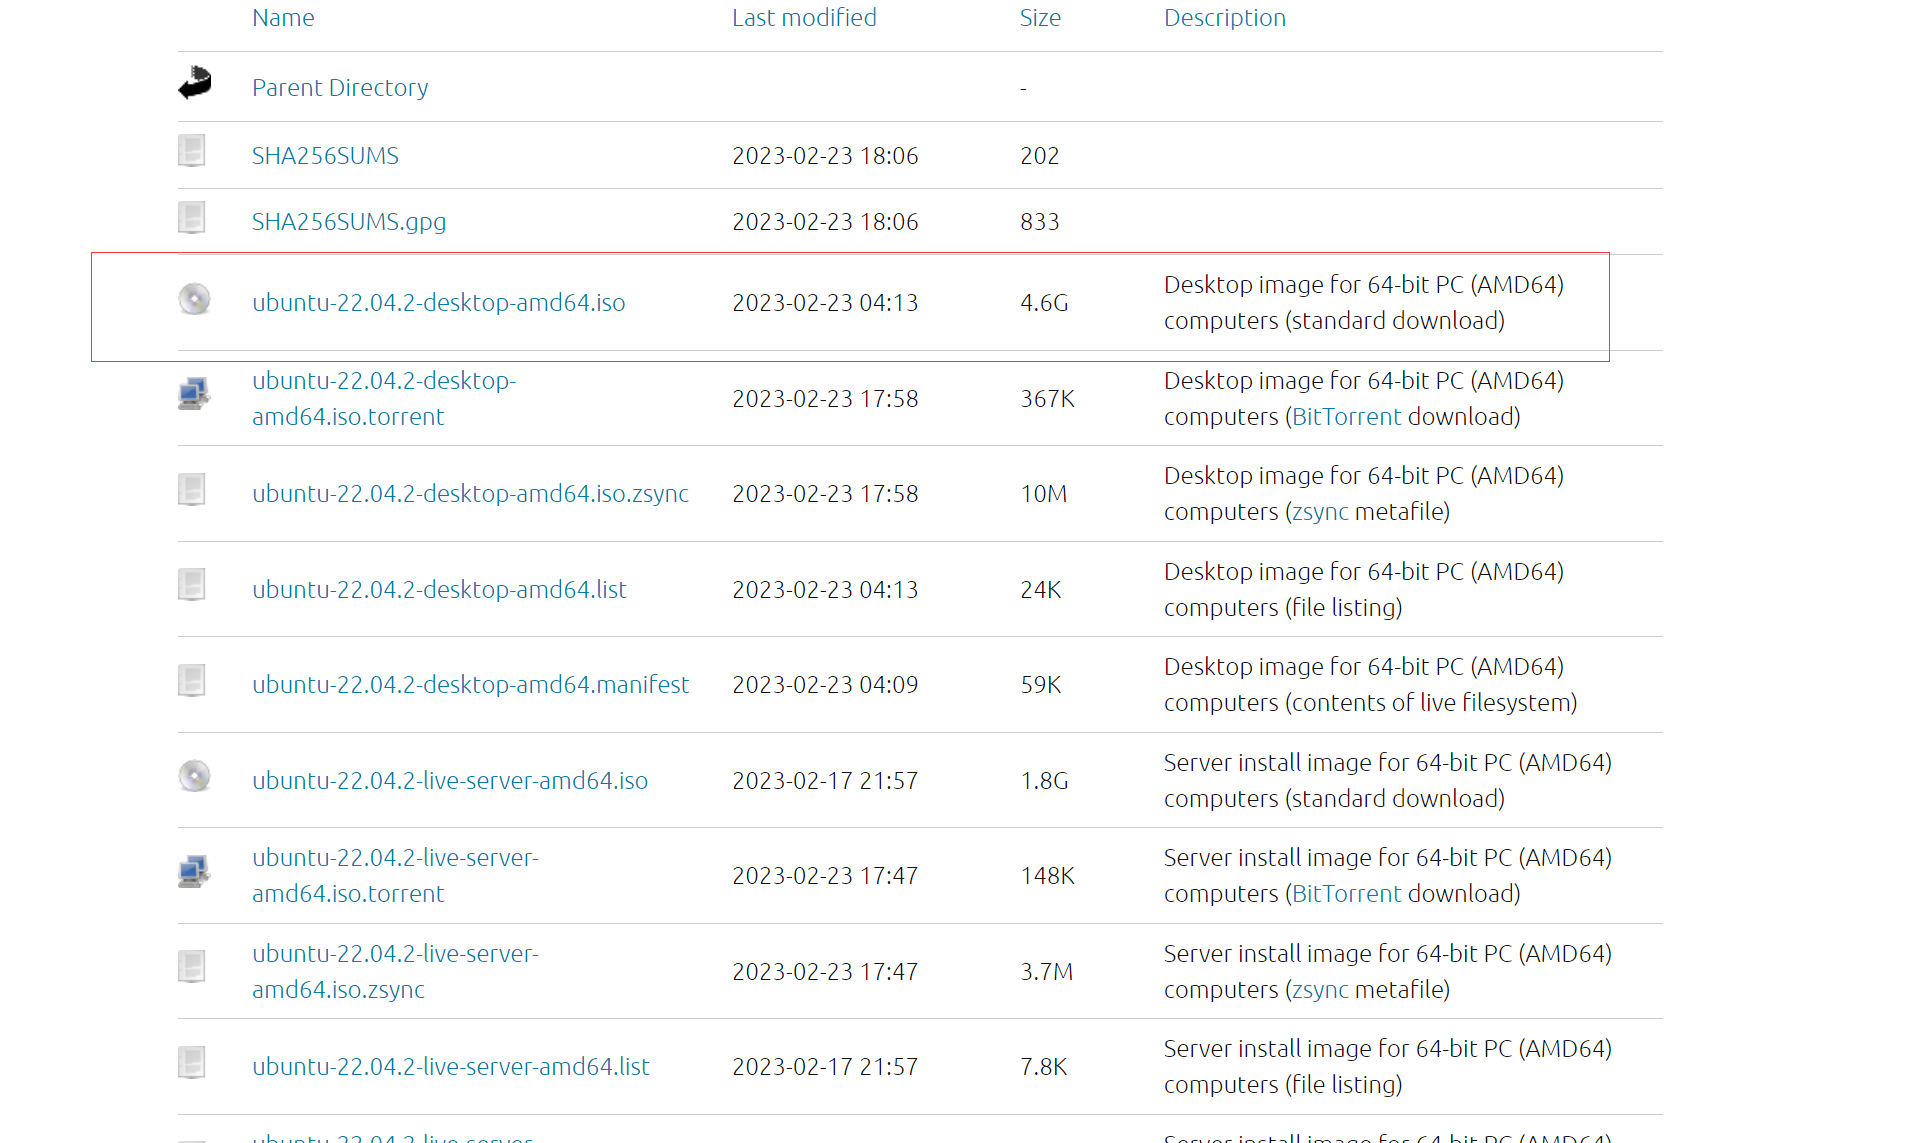The height and width of the screenshot is (1143, 1926).
Task: Download ubuntu-22.04.2-desktop-amd64.iso
Action: pyautogui.click(x=439, y=303)
